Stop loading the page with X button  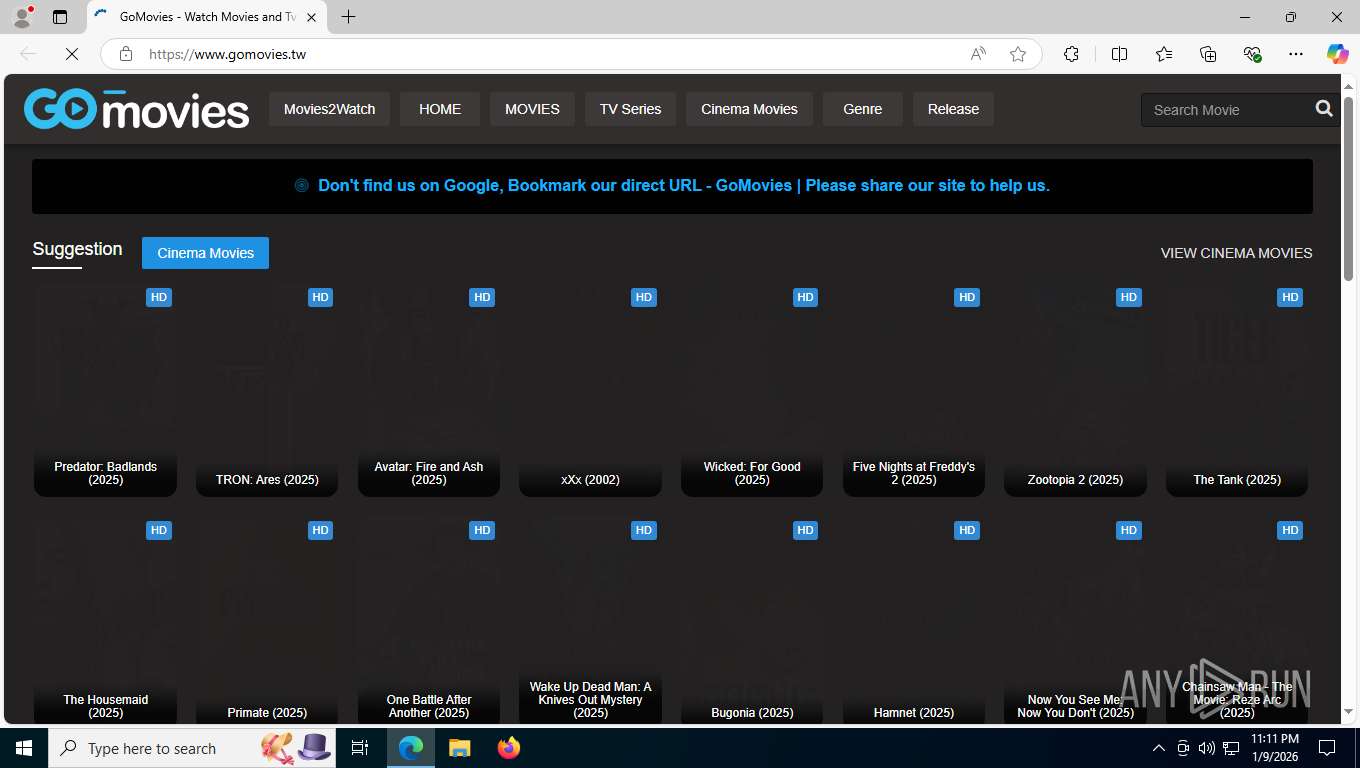coord(72,54)
